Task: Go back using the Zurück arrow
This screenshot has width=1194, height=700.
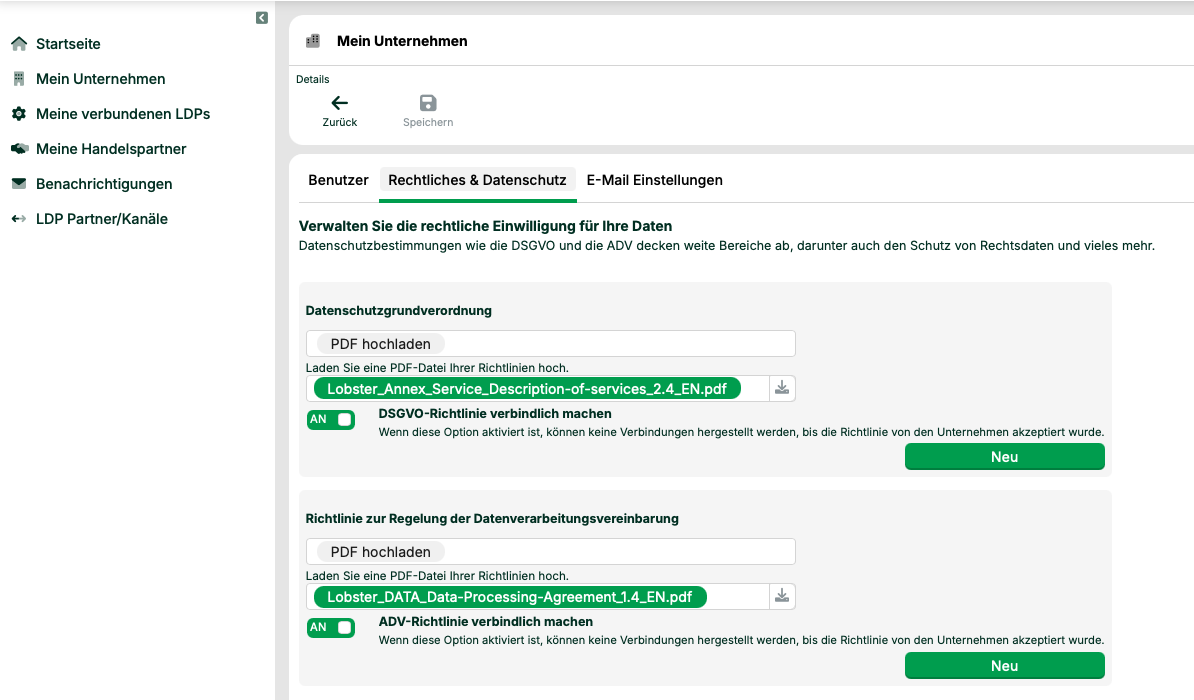Action: 340,103
